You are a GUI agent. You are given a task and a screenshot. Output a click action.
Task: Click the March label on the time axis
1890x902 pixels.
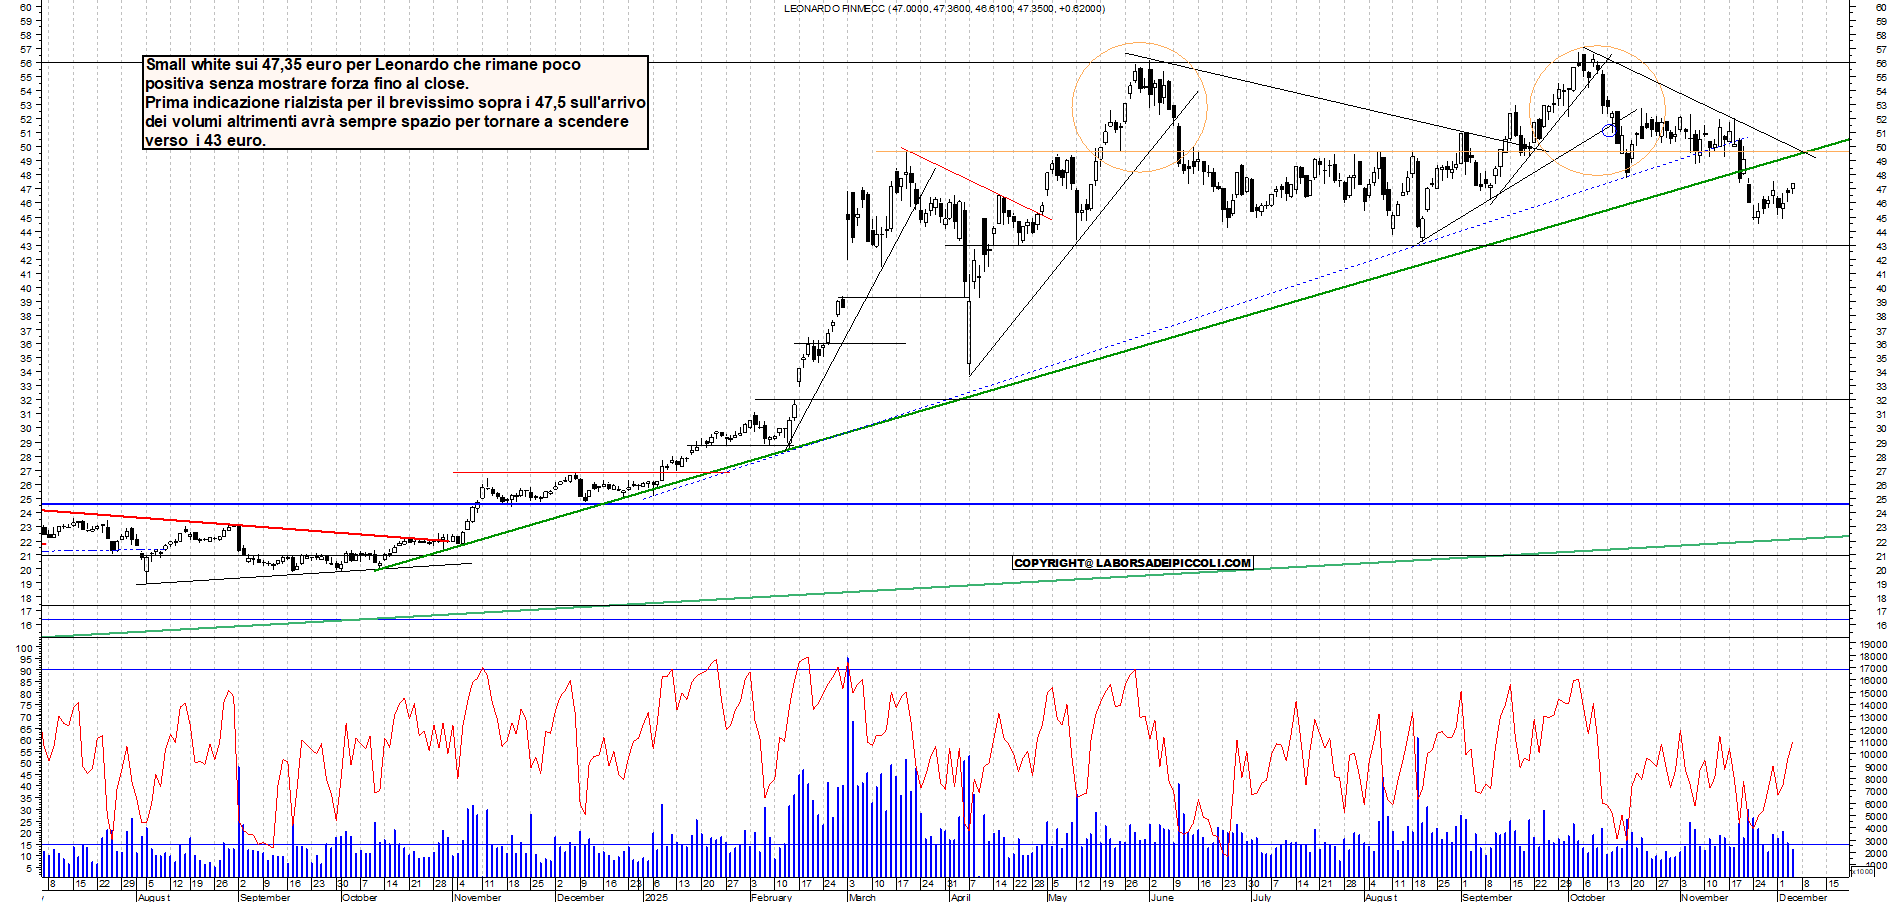point(862,897)
